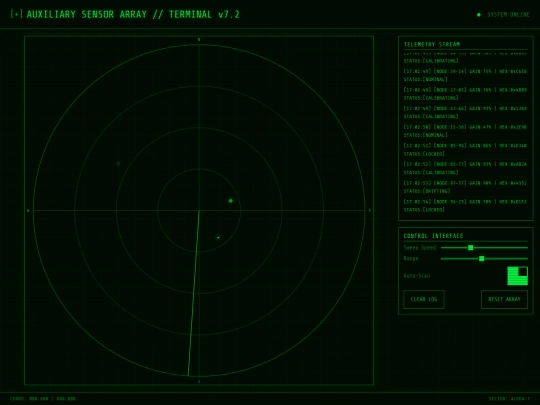The height and width of the screenshot is (405, 540).
Task: Click the AUXILIARY SENSOR ARRAY terminal title
Action: [133, 14]
